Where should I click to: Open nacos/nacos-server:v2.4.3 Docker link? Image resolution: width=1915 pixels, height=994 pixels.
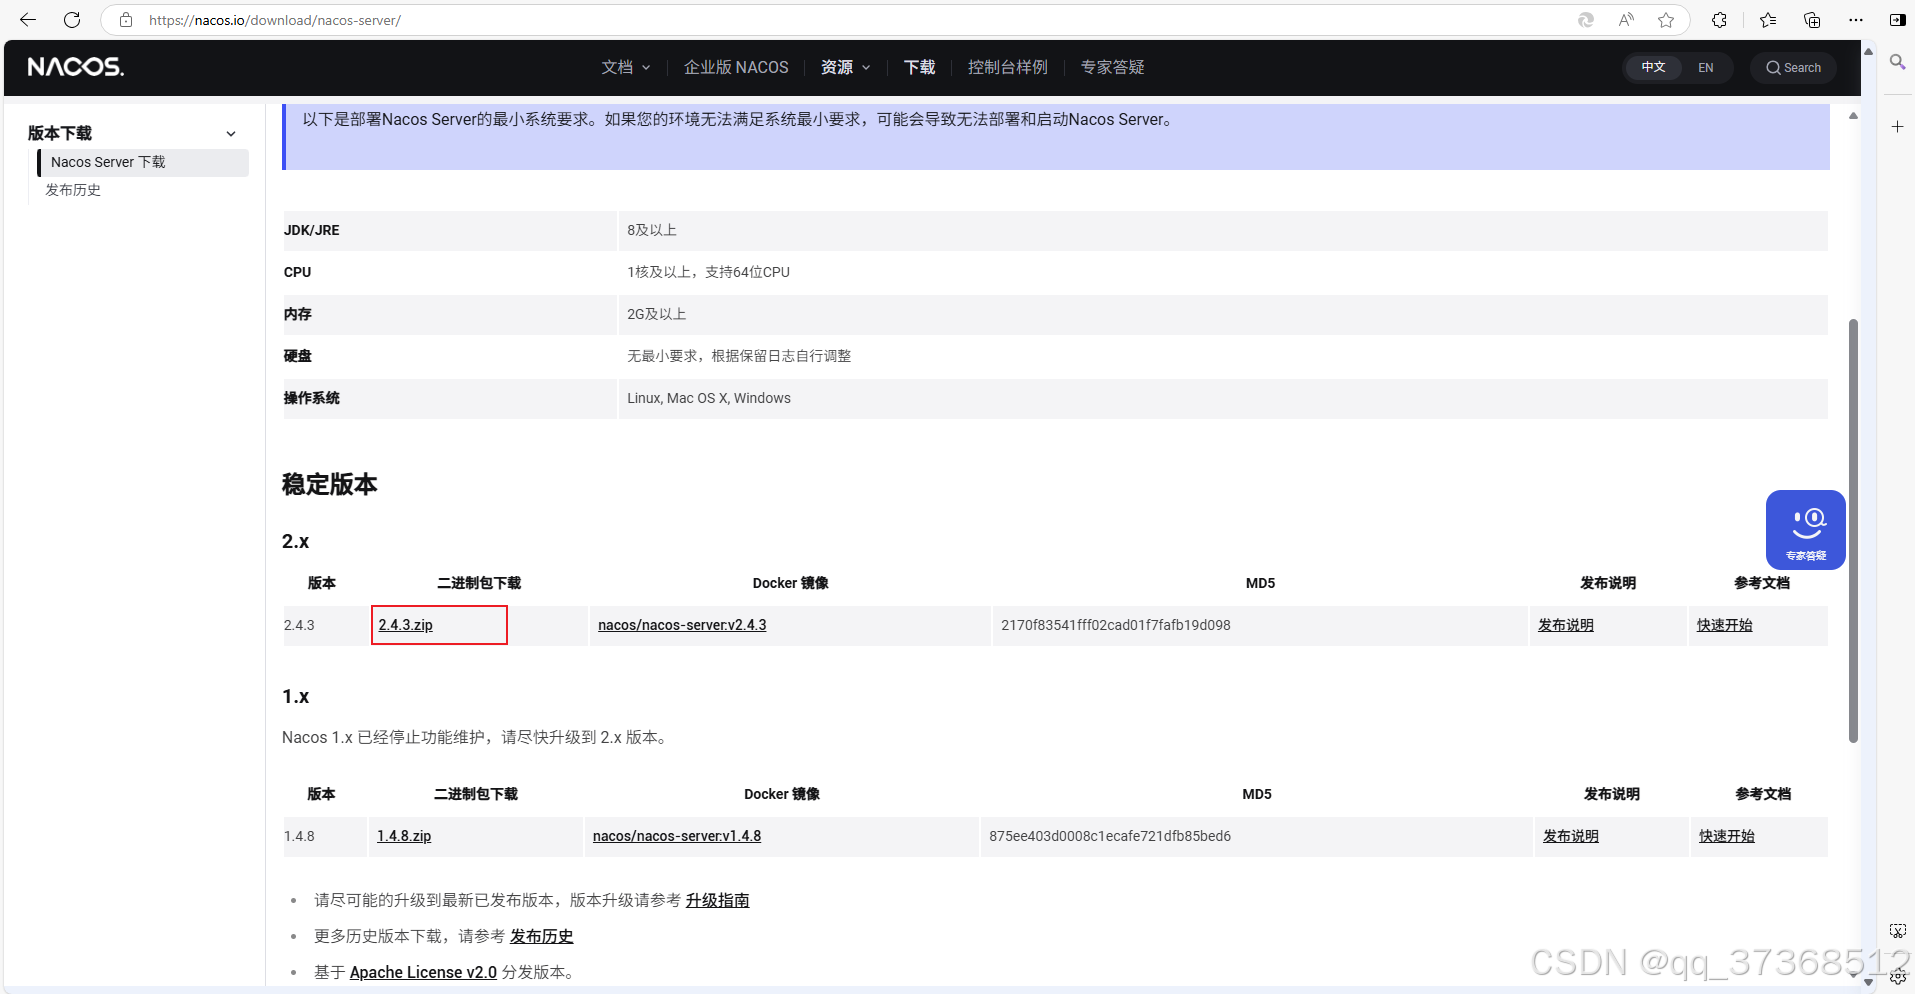tap(682, 625)
